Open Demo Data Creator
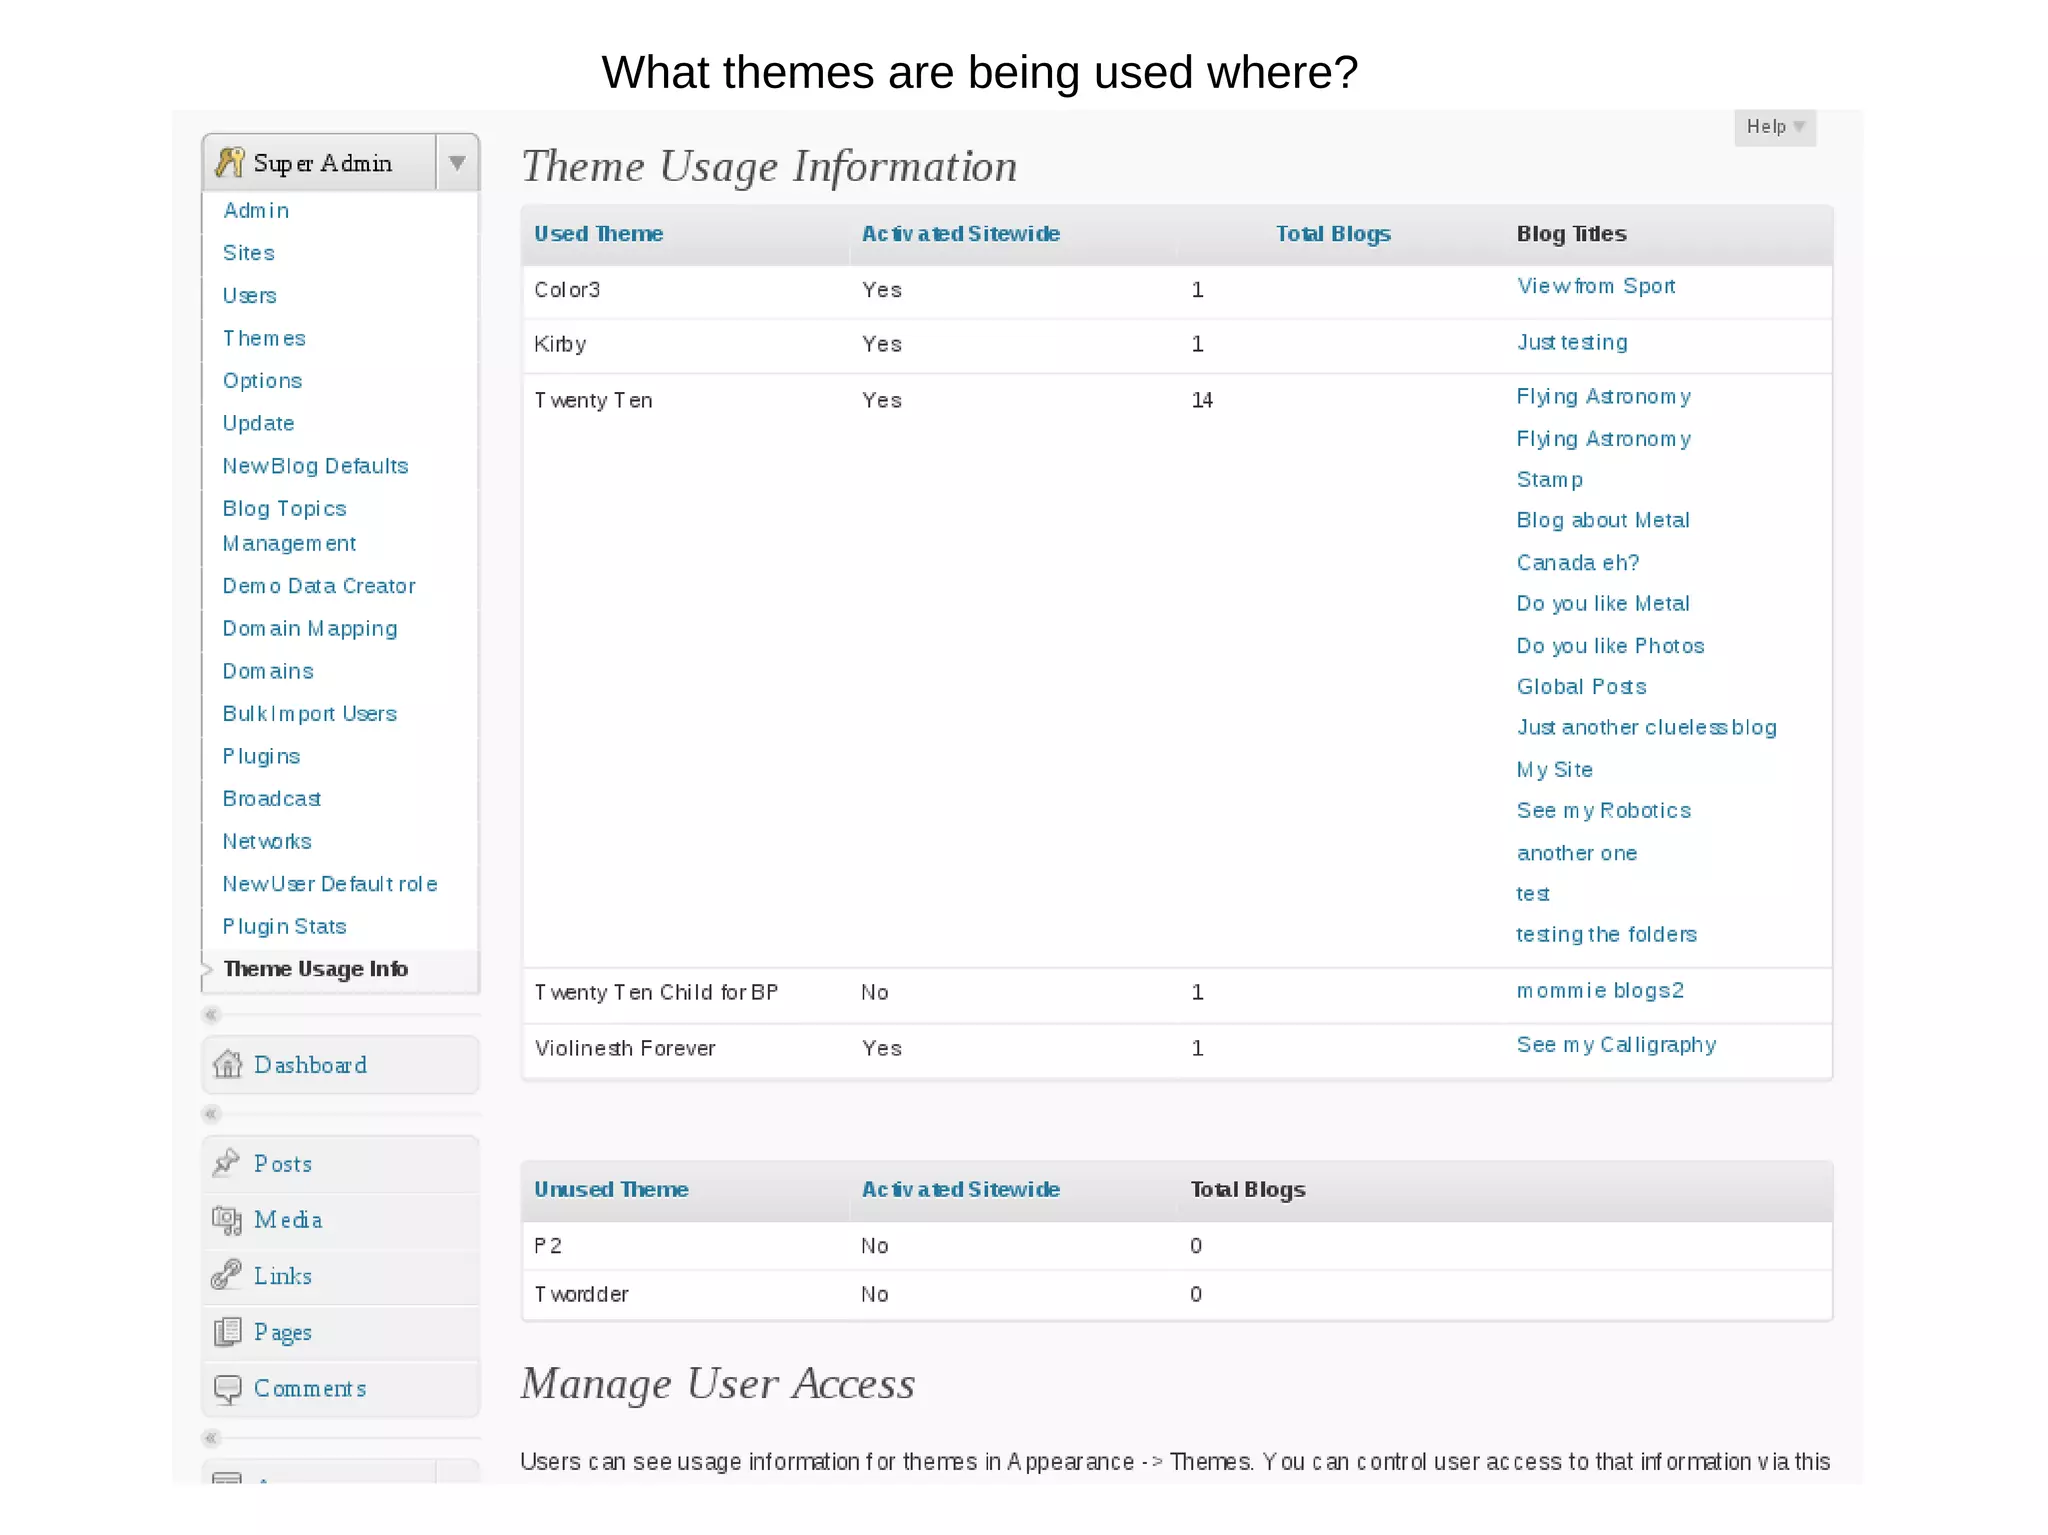The image size is (2048, 1535). tap(319, 586)
